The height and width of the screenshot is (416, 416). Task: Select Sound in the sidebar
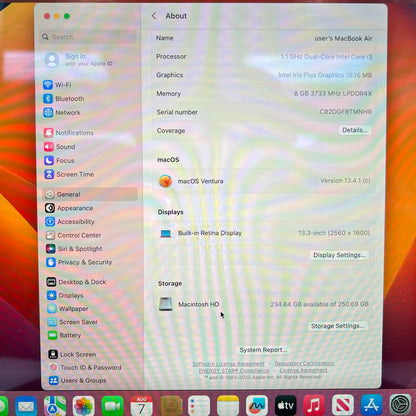pyautogui.click(x=59, y=147)
